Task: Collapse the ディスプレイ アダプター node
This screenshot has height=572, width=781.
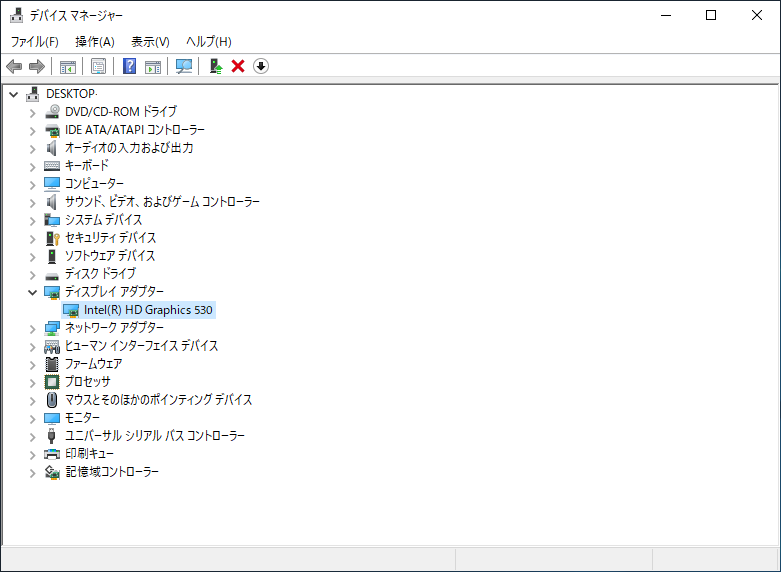Action: click(32, 292)
